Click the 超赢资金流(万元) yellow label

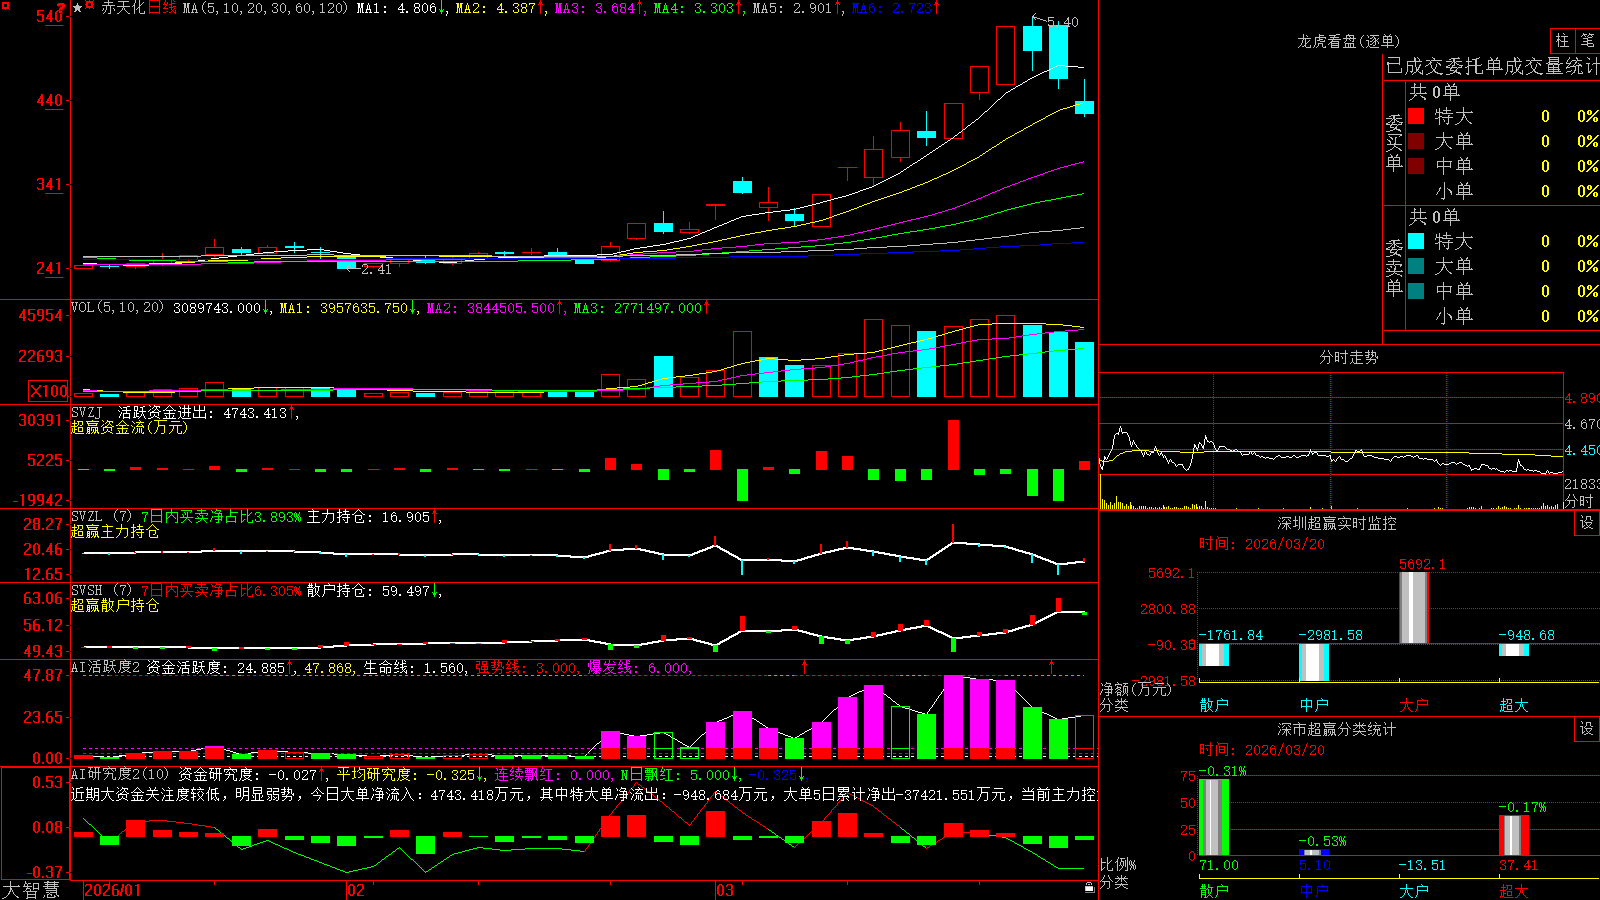click(x=129, y=427)
